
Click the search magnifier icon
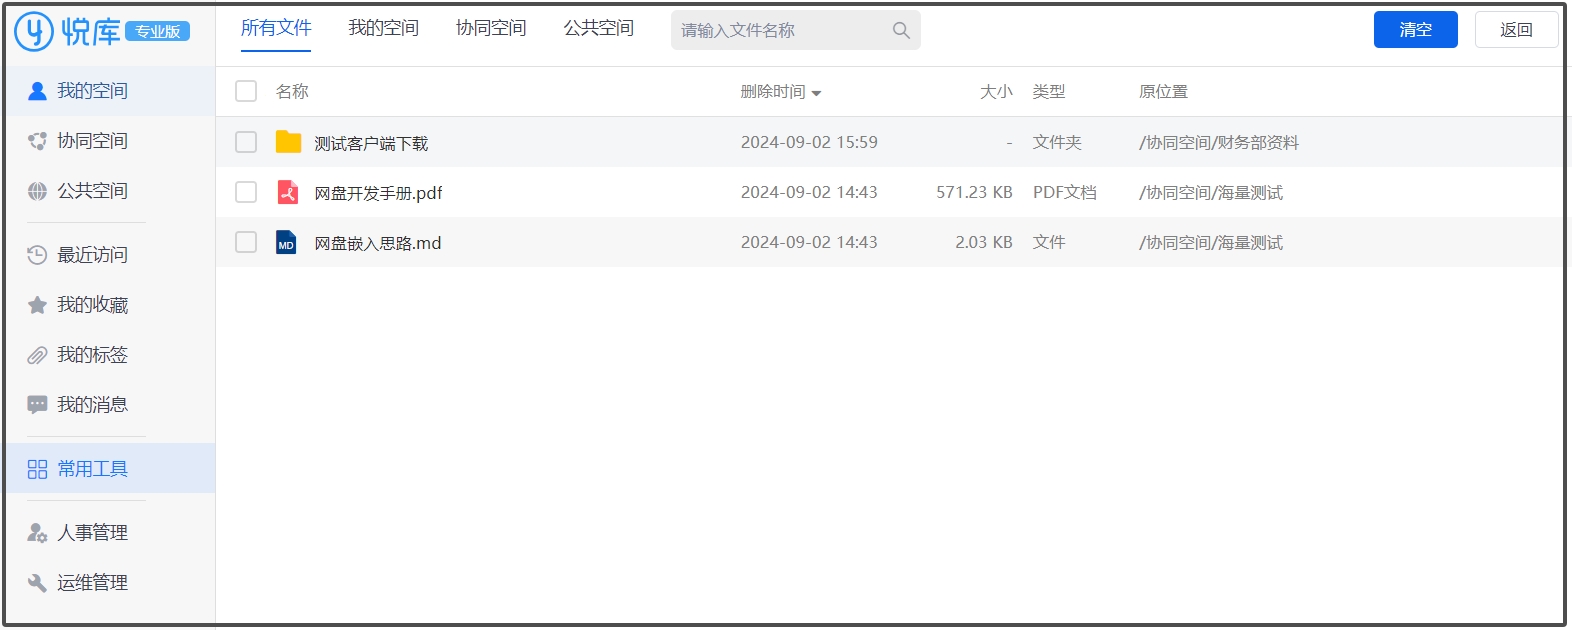(x=901, y=31)
